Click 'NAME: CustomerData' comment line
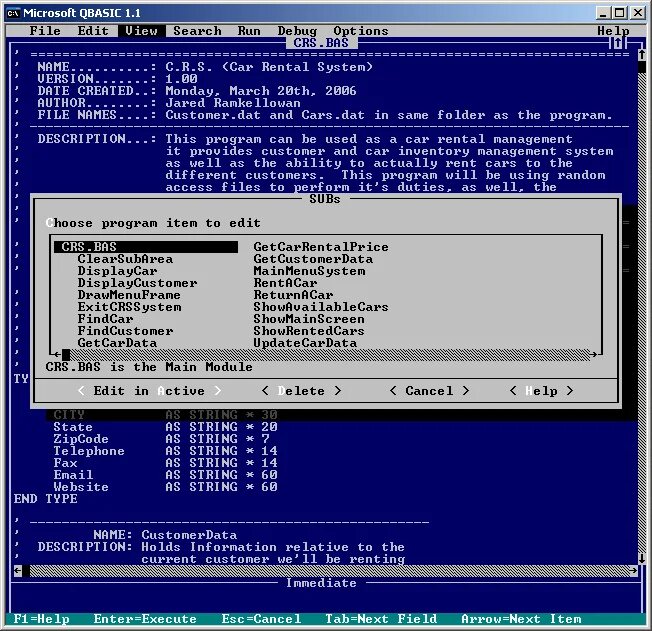Image resolution: width=652 pixels, height=631 pixels. point(165,535)
